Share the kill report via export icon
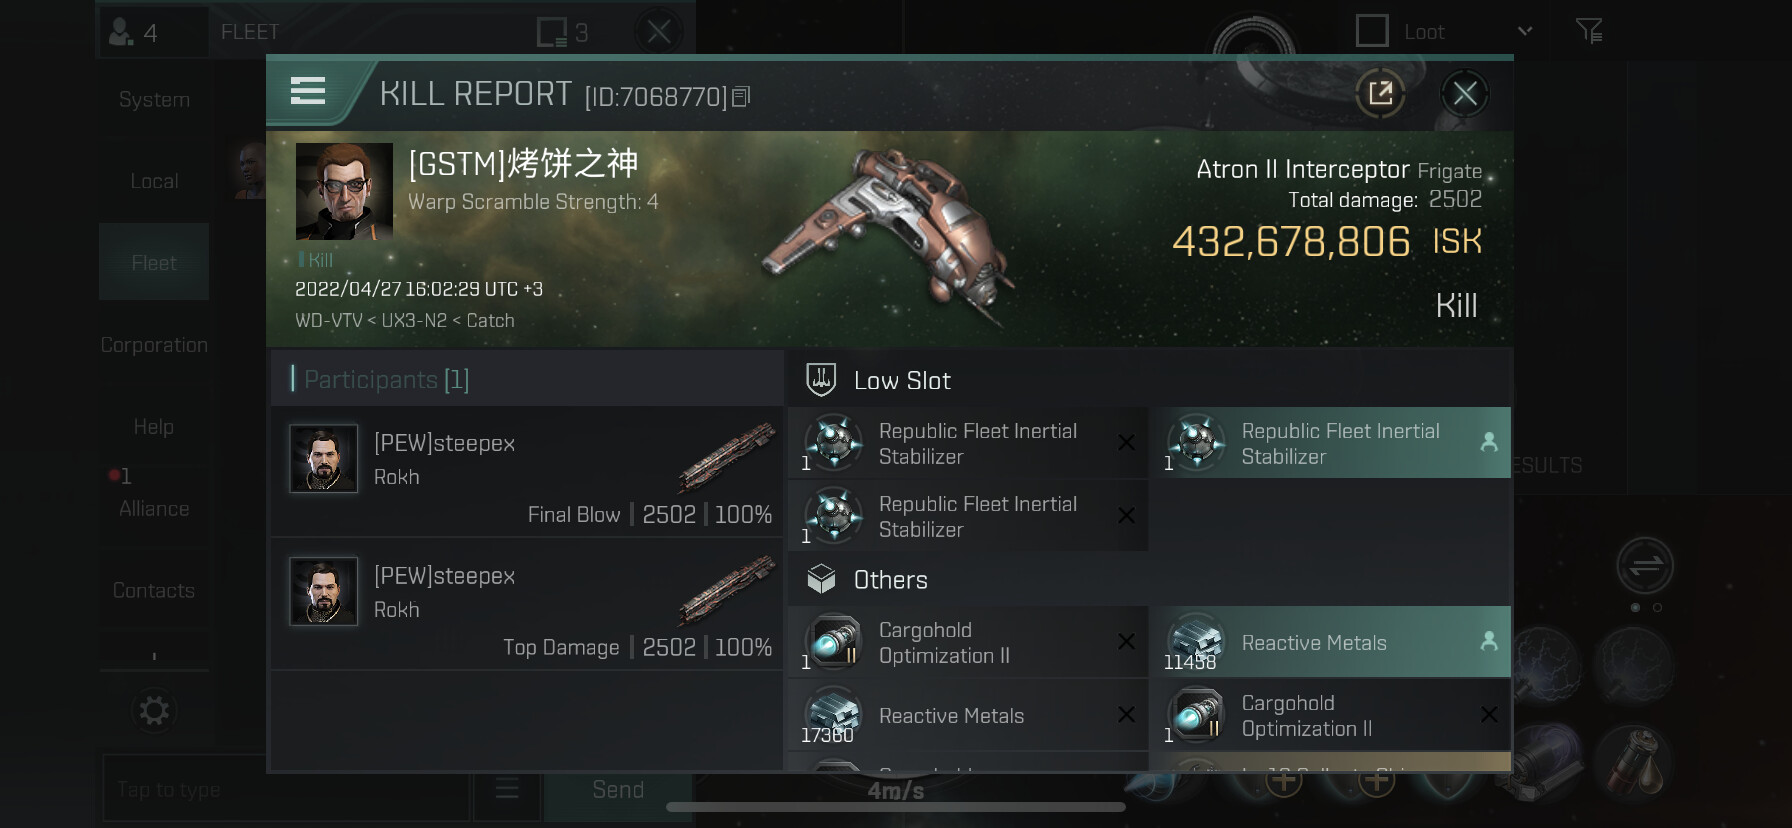Viewport: 1792px width, 828px height. (1380, 94)
